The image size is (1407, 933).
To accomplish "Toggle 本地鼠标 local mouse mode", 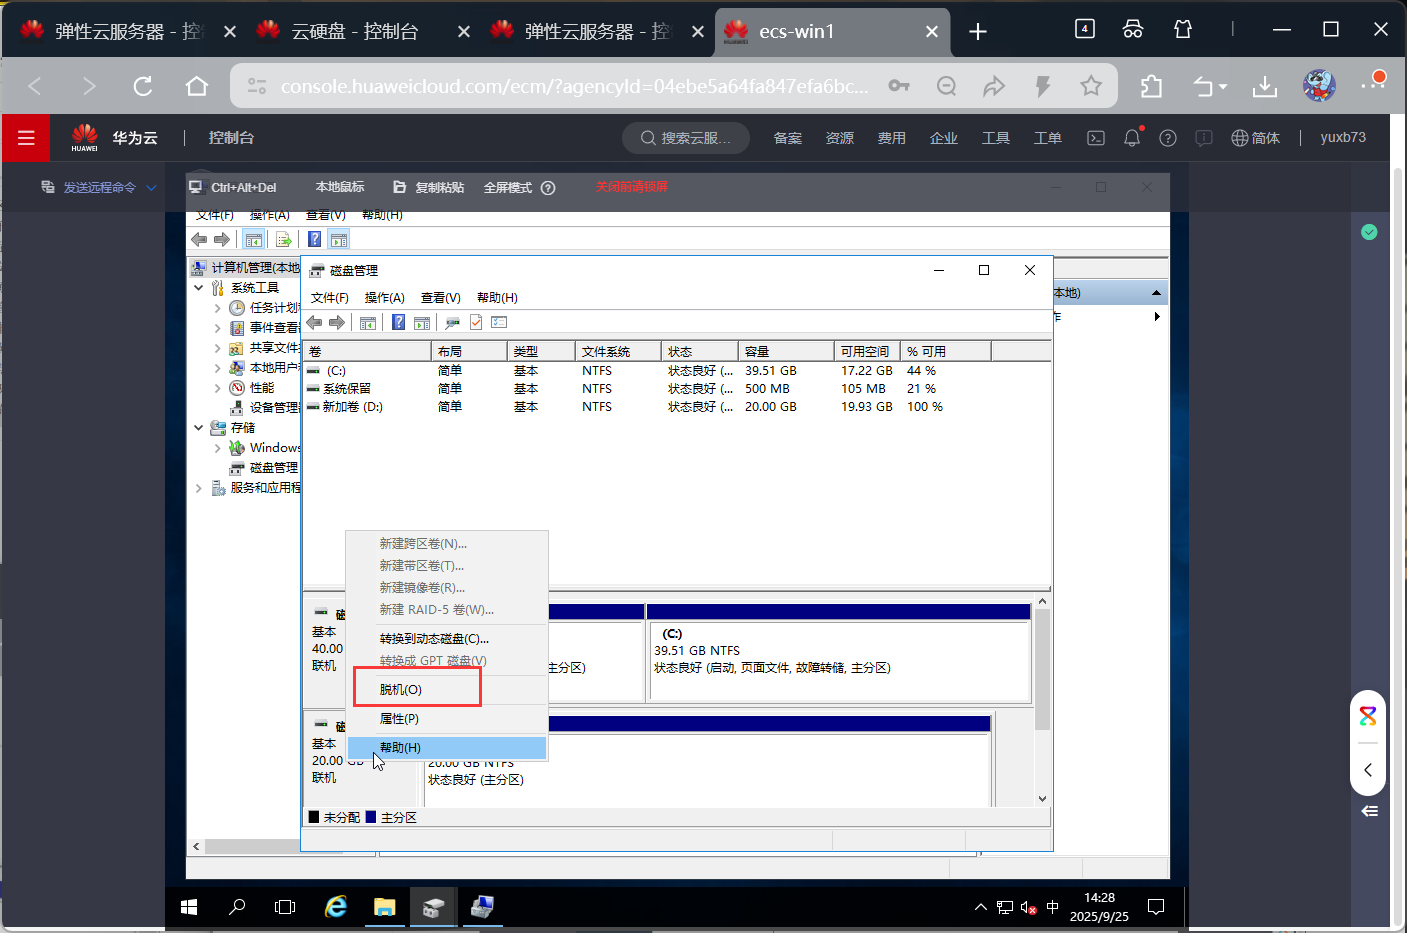I will point(340,187).
